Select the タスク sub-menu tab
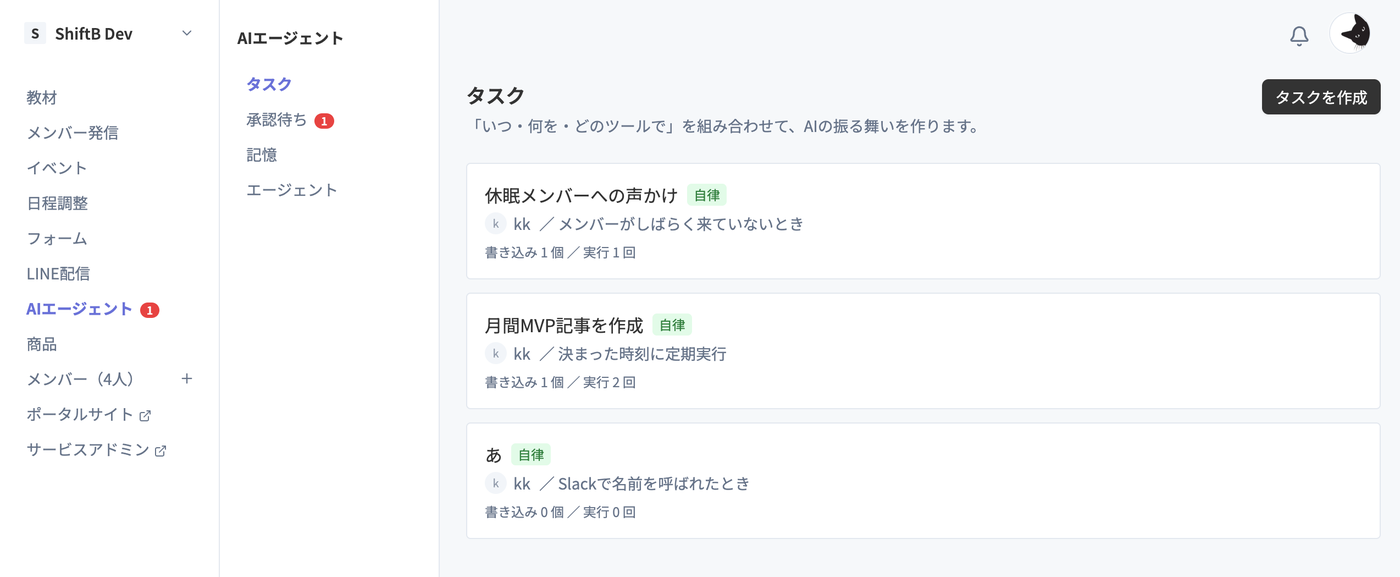This screenshot has height=577, width=1400. [269, 84]
